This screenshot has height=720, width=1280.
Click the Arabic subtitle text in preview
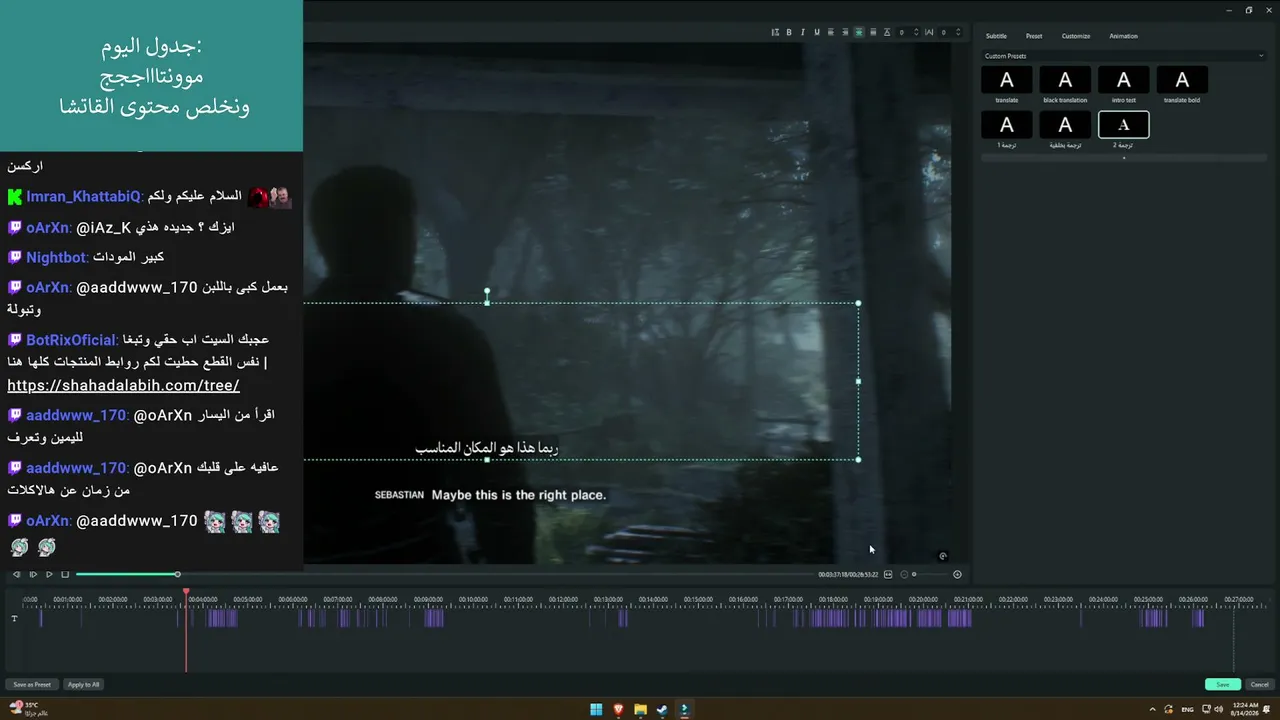pyautogui.click(x=487, y=448)
